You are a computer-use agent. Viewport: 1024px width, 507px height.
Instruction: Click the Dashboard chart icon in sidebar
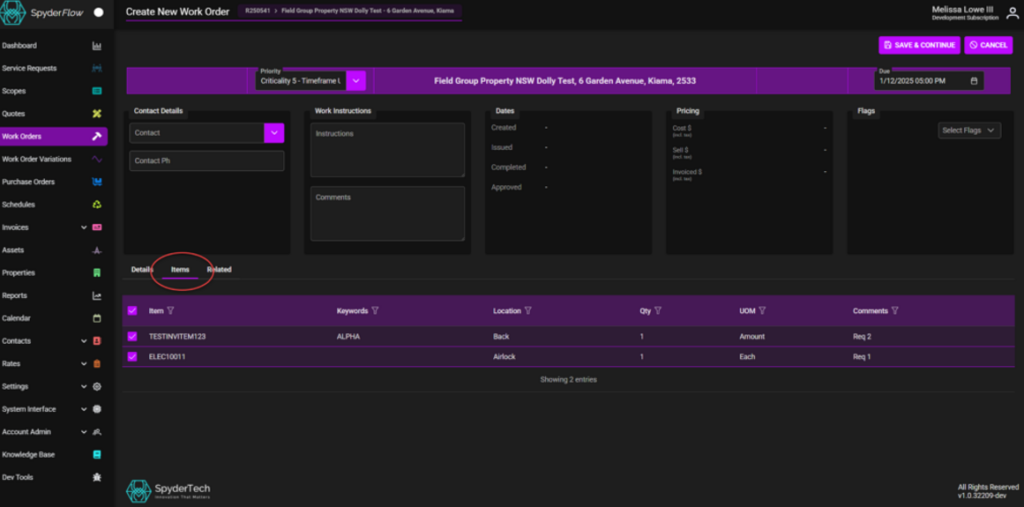(97, 46)
